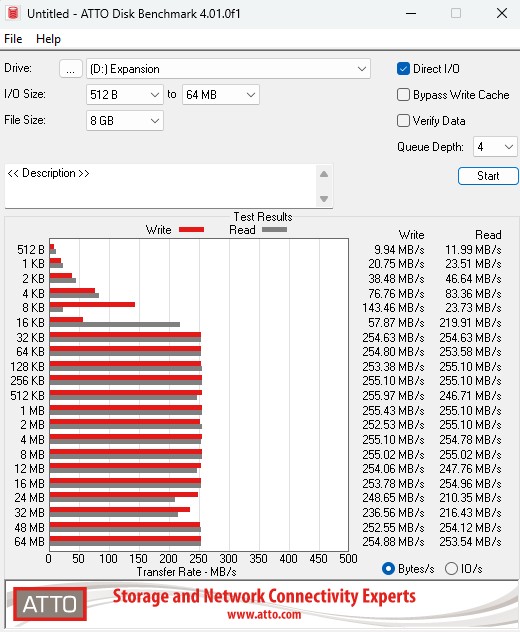Enable the Verify Data checkbox
520x632 pixels.
(403, 121)
